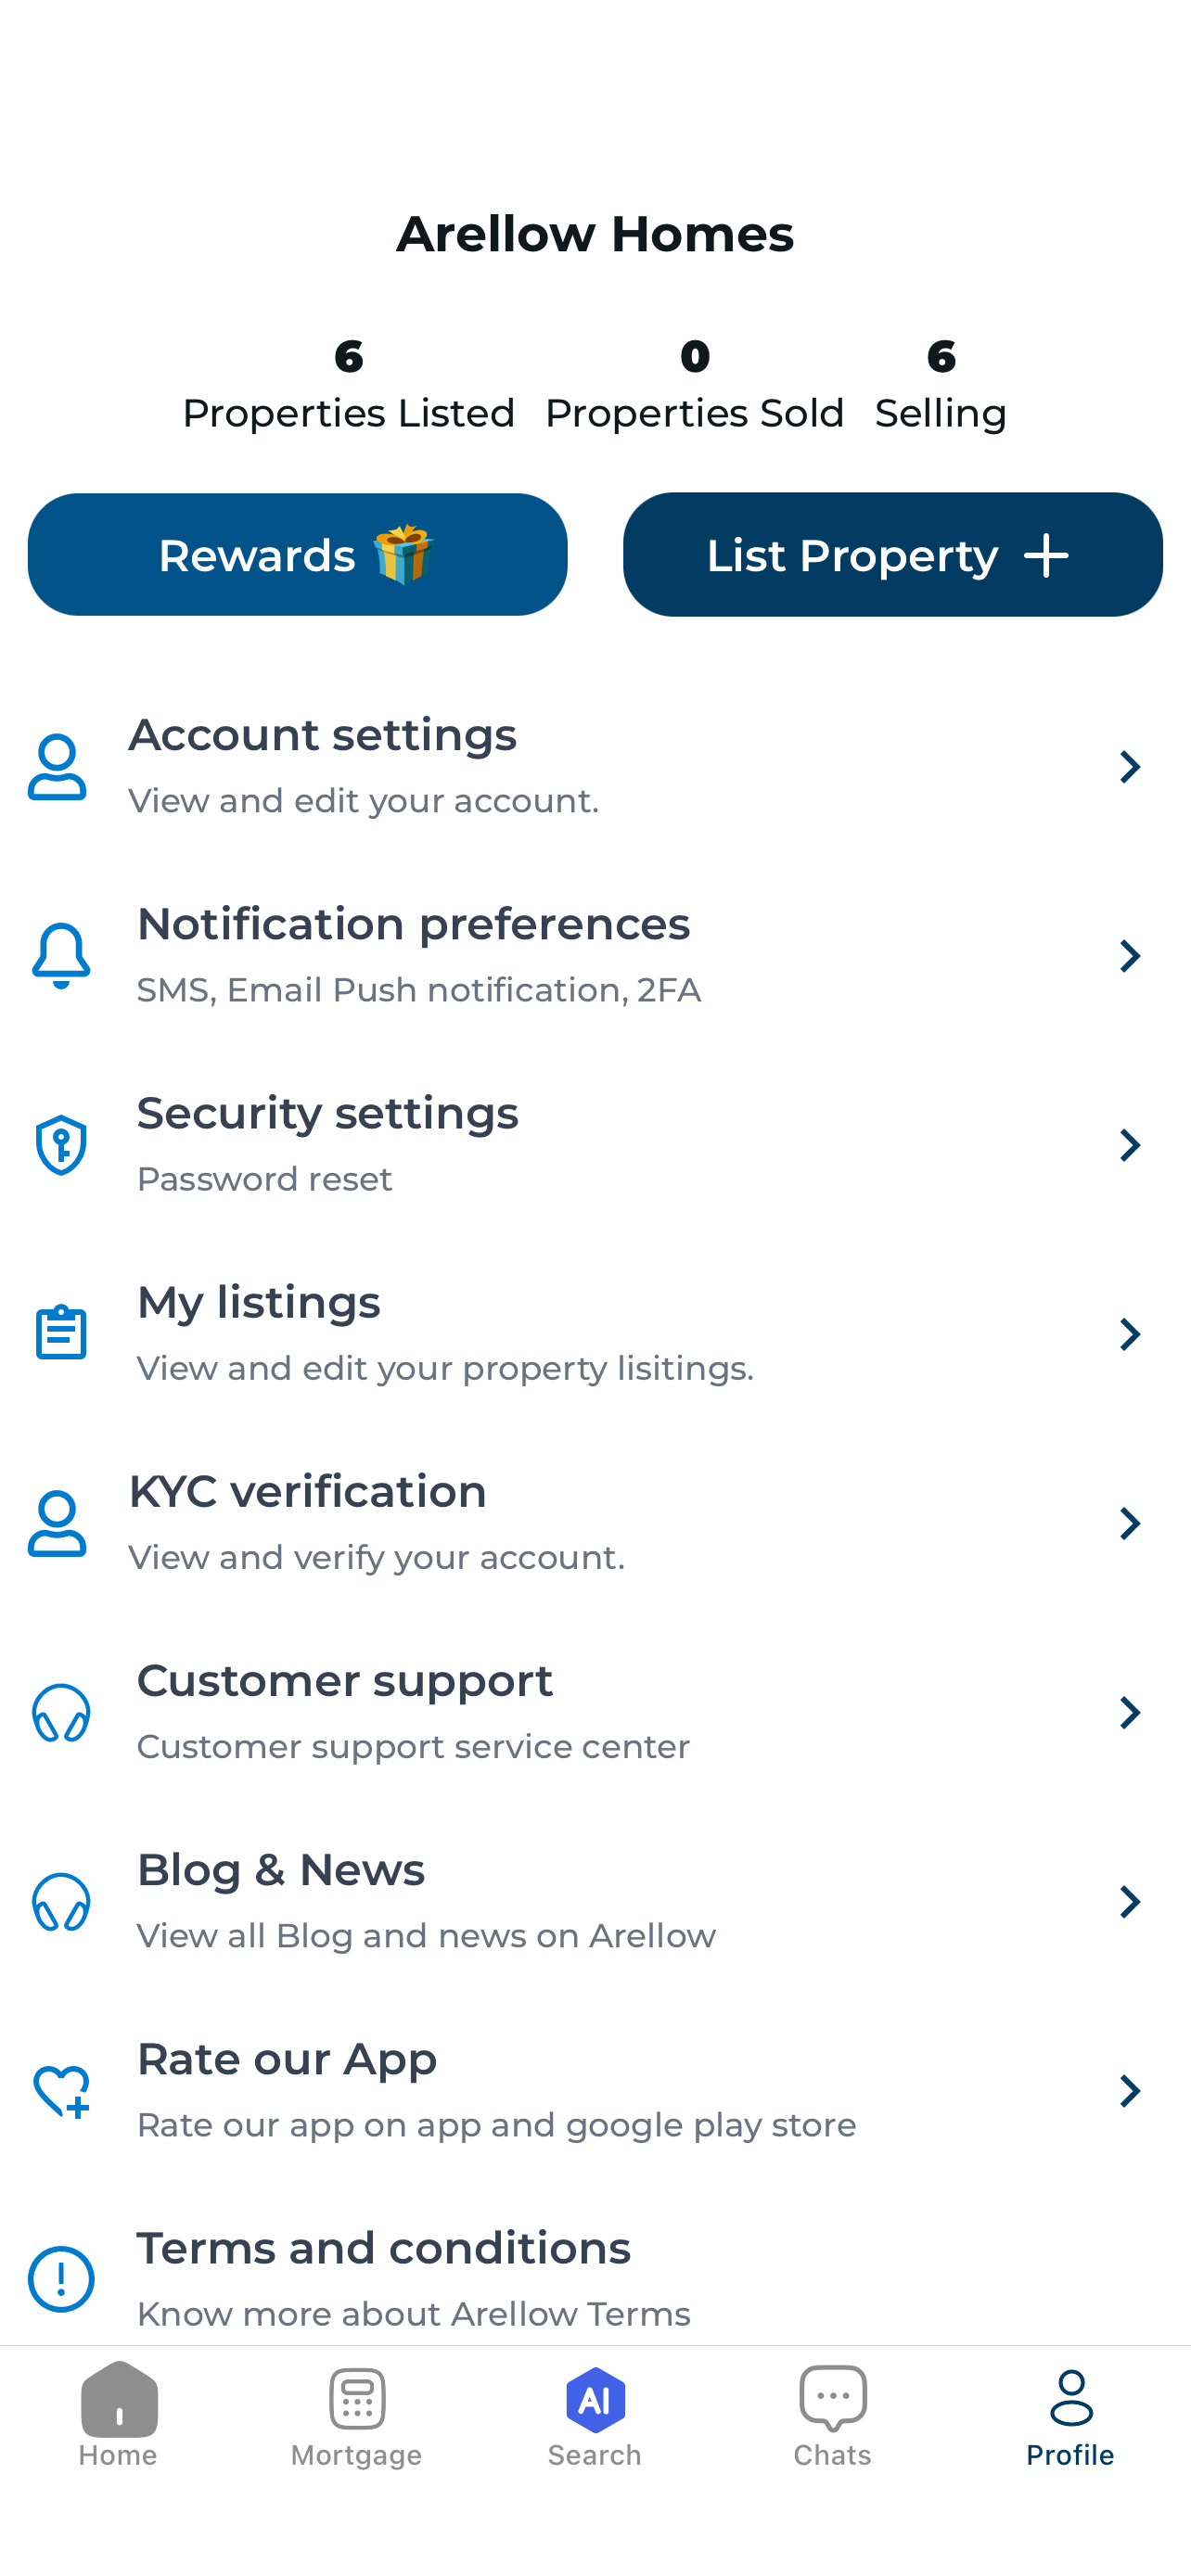Expand My listings chevron arrow
The image size is (1191, 2576).
pos(1130,1334)
